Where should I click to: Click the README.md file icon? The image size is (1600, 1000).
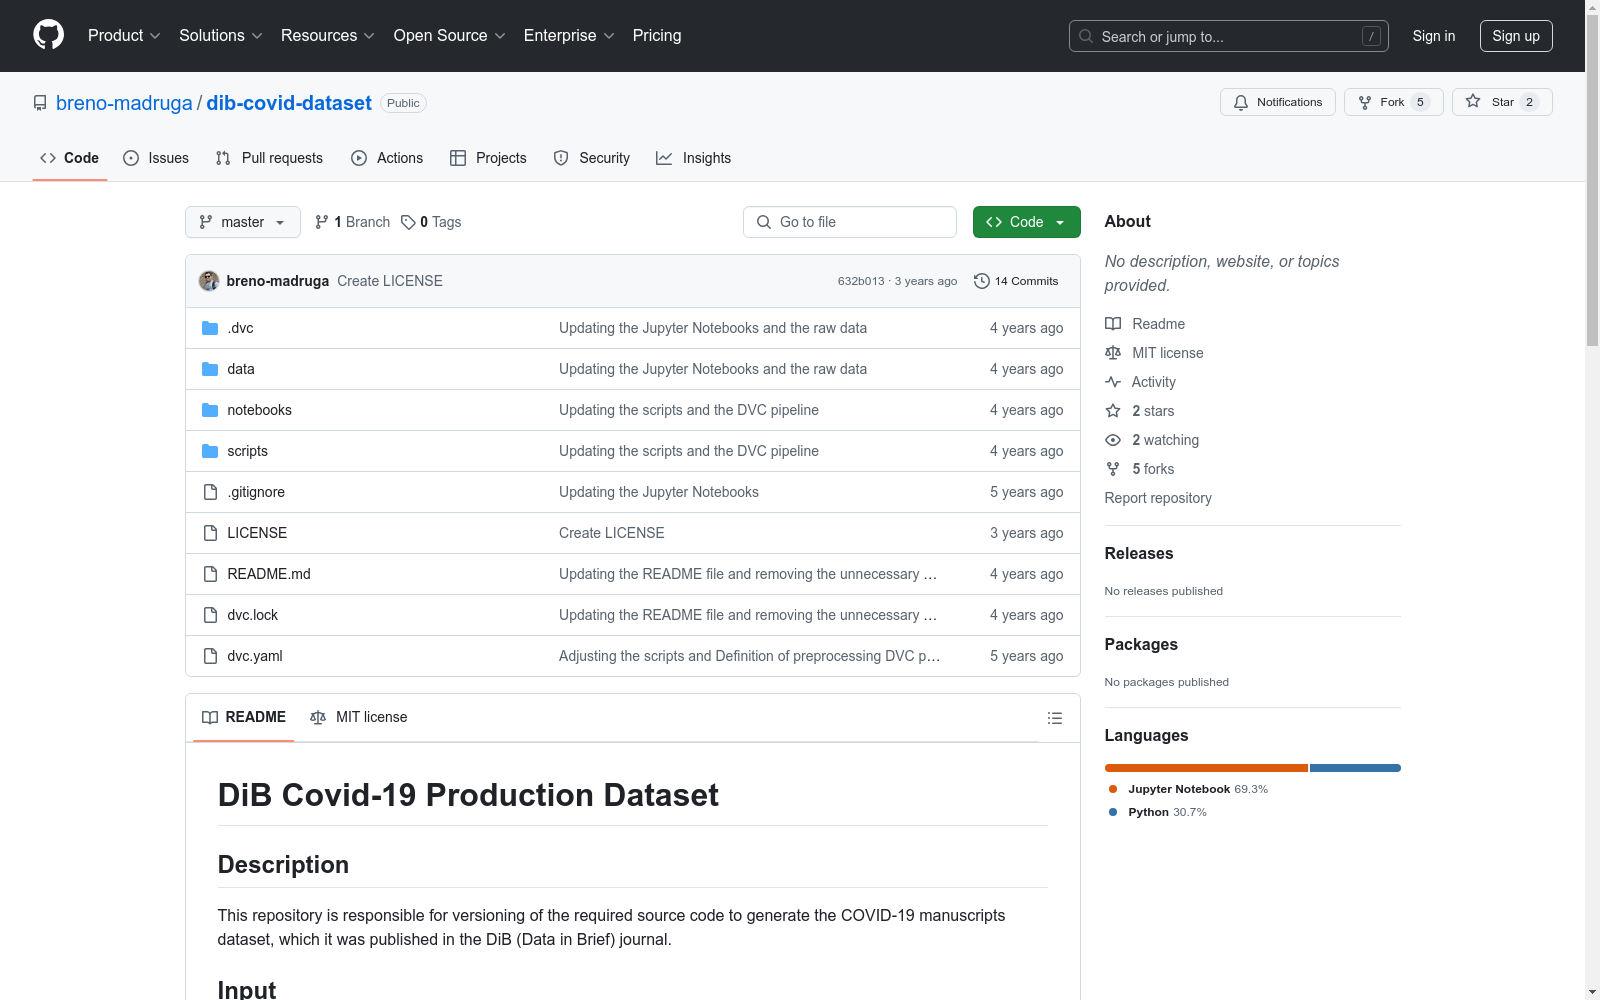210,574
